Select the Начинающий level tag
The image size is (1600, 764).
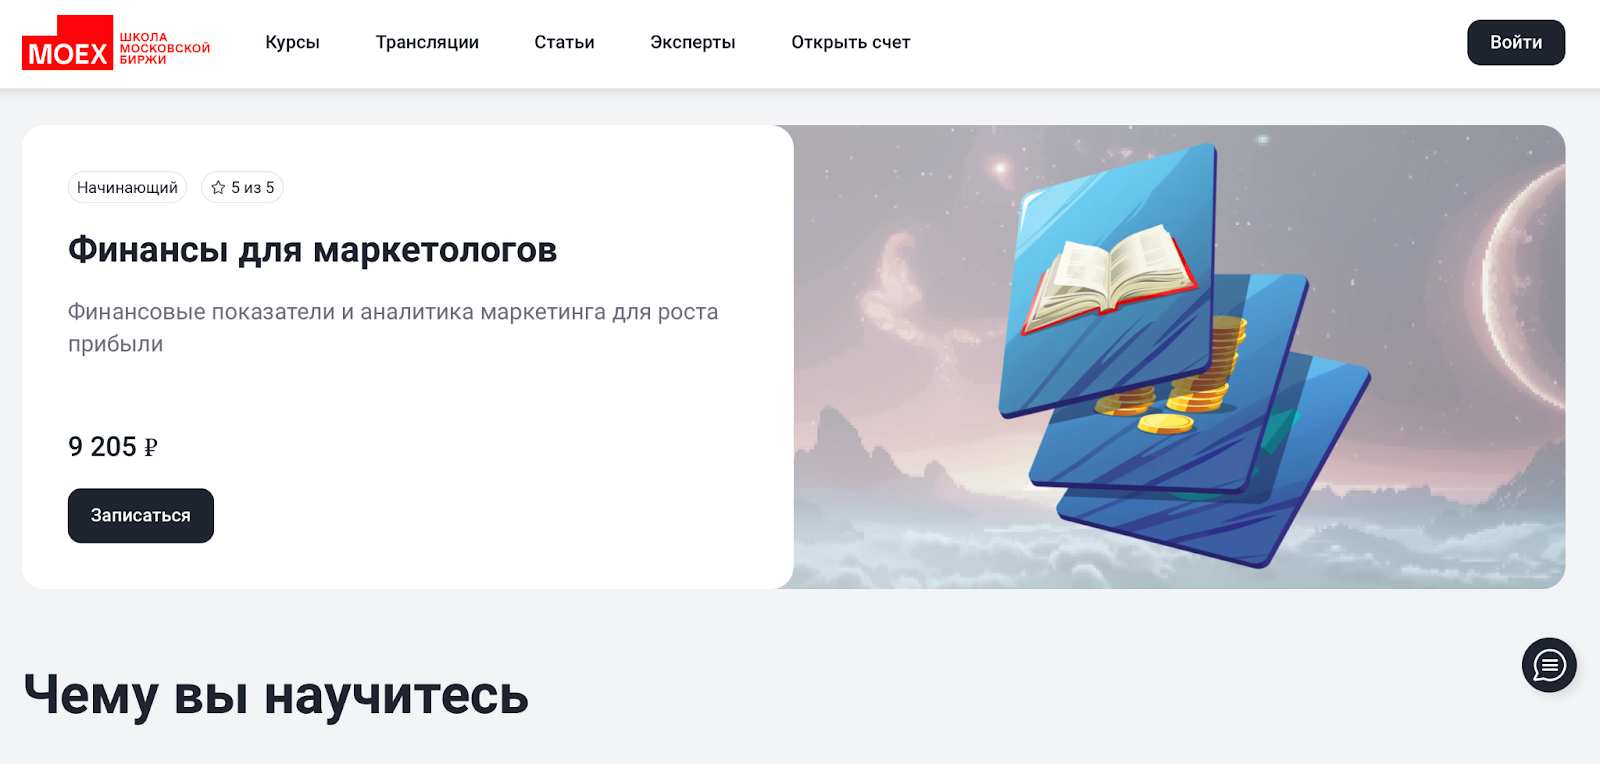click(127, 188)
